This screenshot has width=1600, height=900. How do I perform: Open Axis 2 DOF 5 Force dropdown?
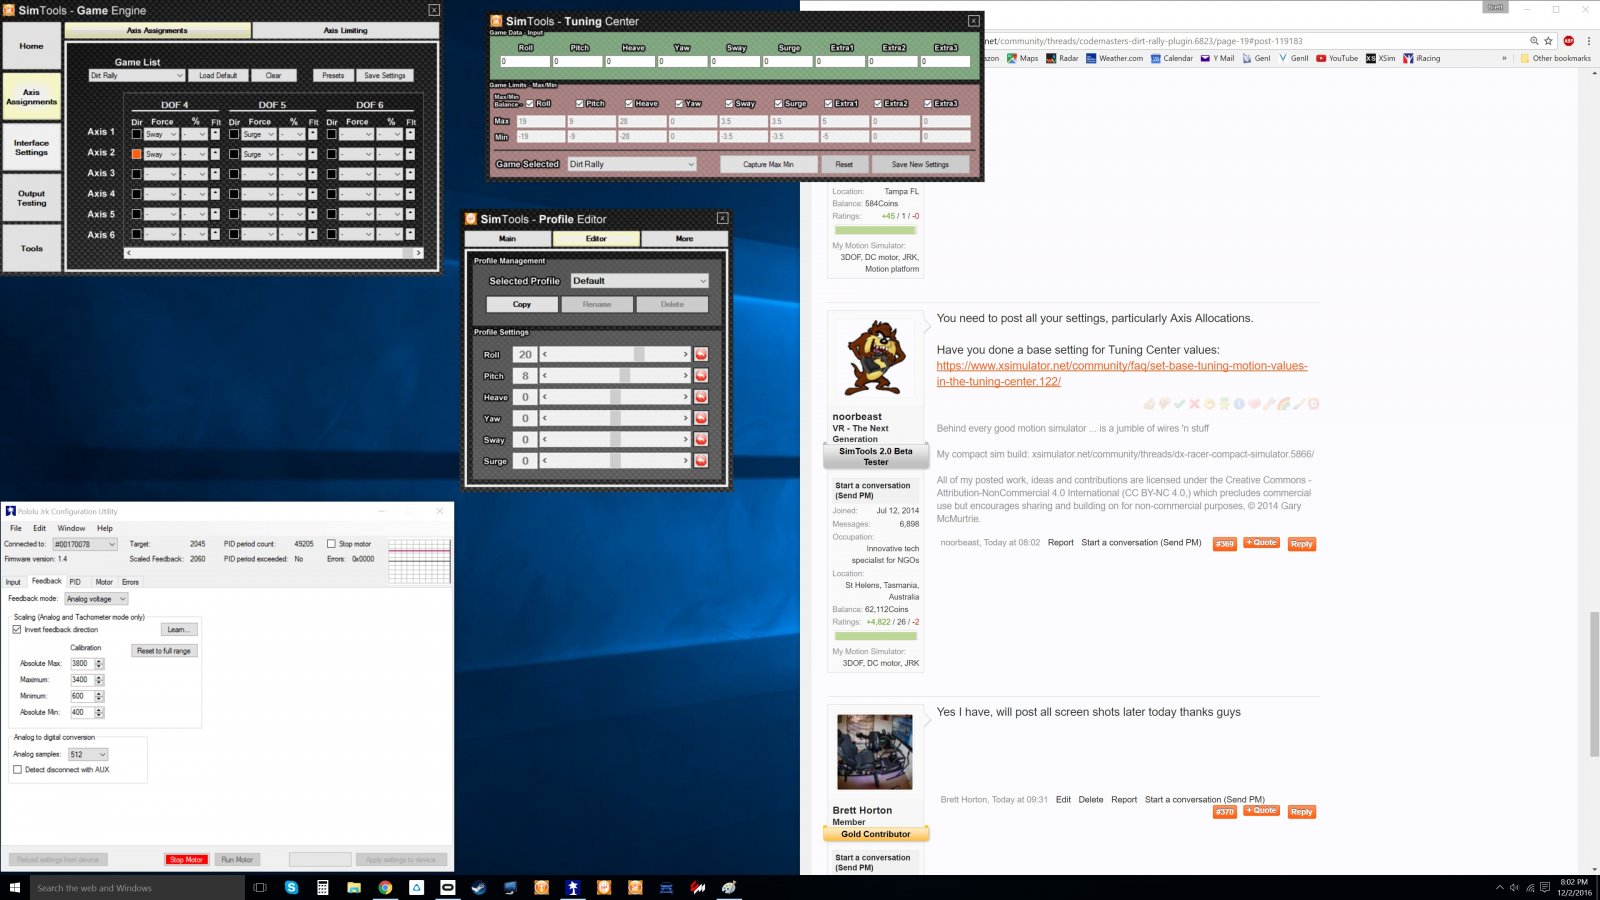click(260, 154)
